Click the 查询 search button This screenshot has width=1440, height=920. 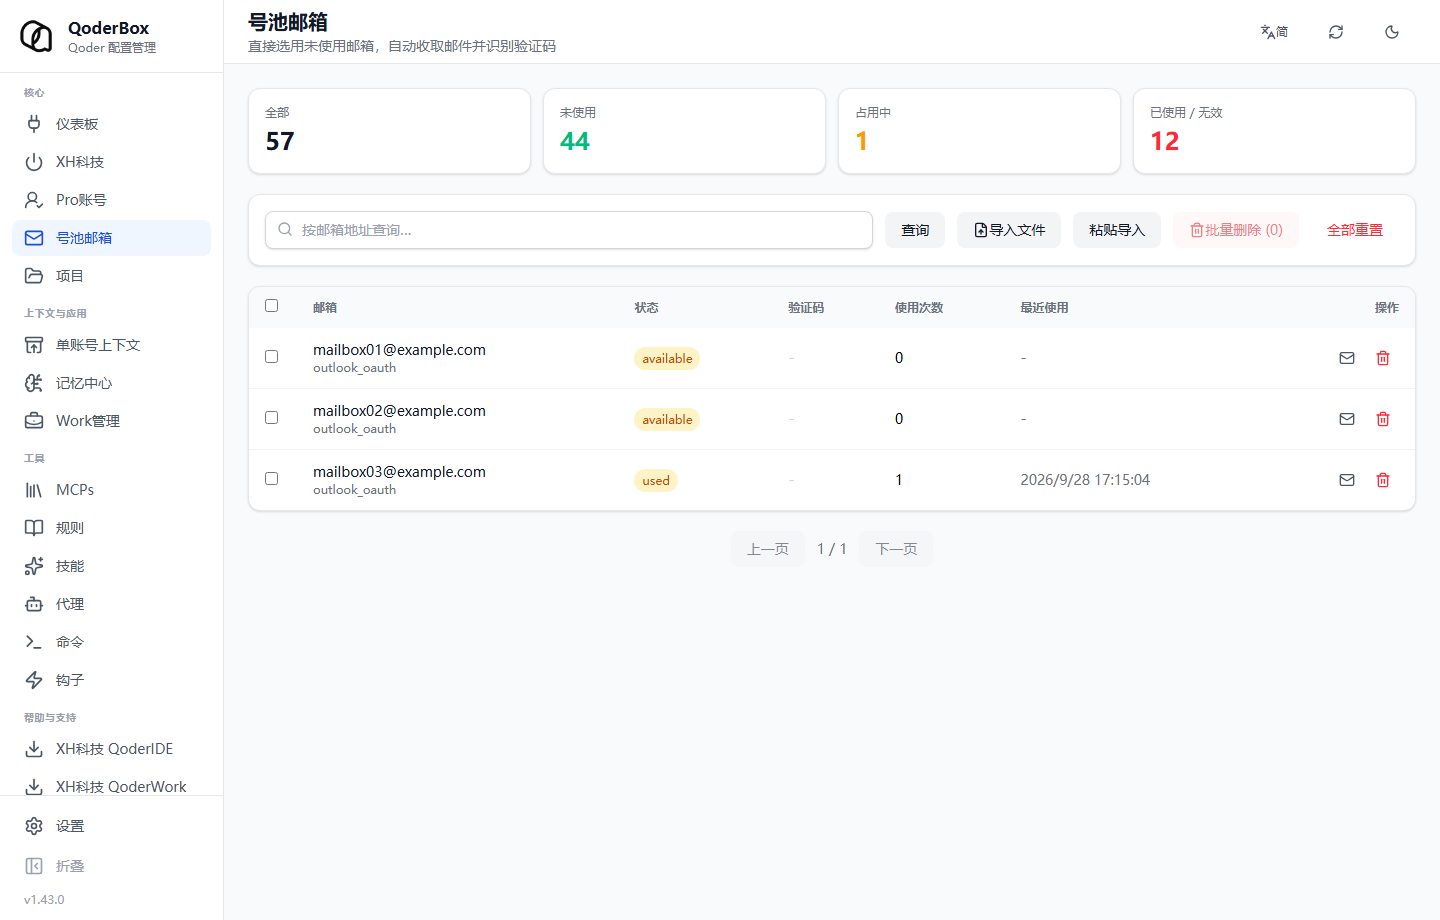click(x=915, y=230)
